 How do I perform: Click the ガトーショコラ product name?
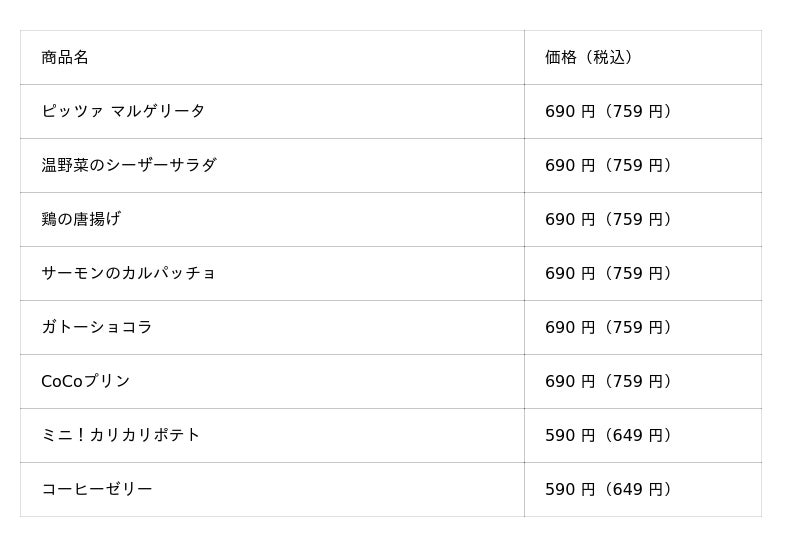(97, 328)
